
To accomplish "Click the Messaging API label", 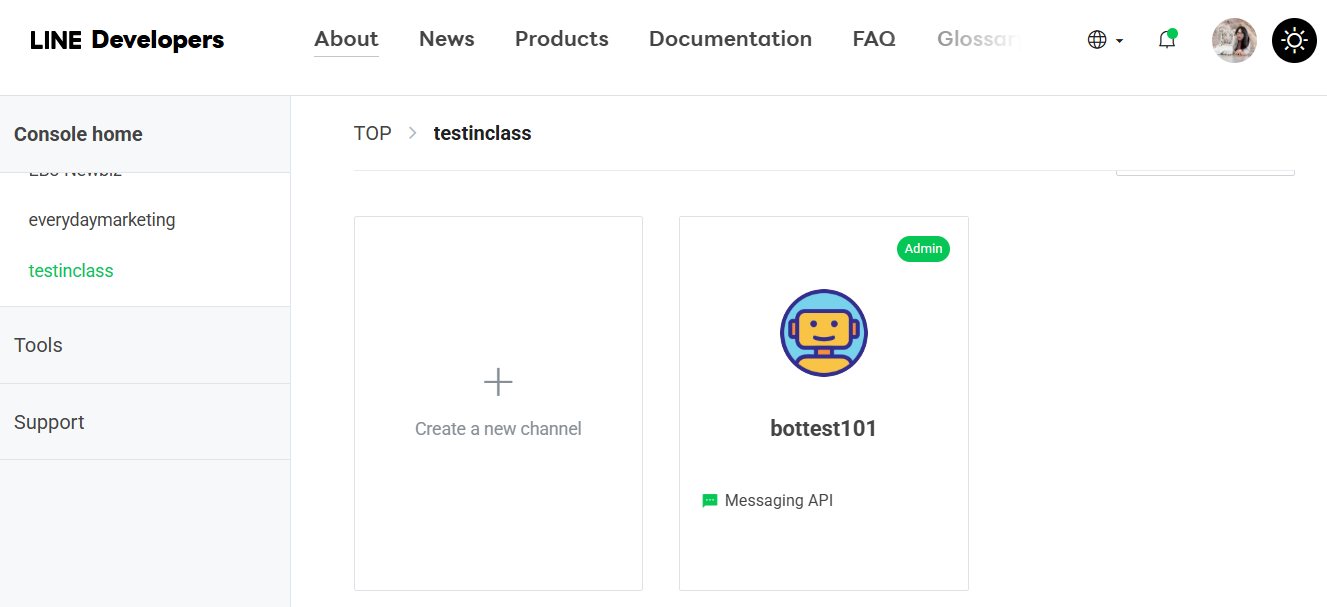I will point(779,501).
